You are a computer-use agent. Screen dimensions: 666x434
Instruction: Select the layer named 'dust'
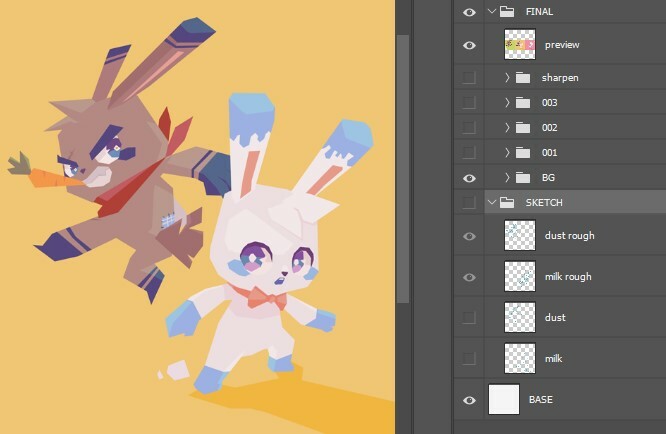pos(555,318)
